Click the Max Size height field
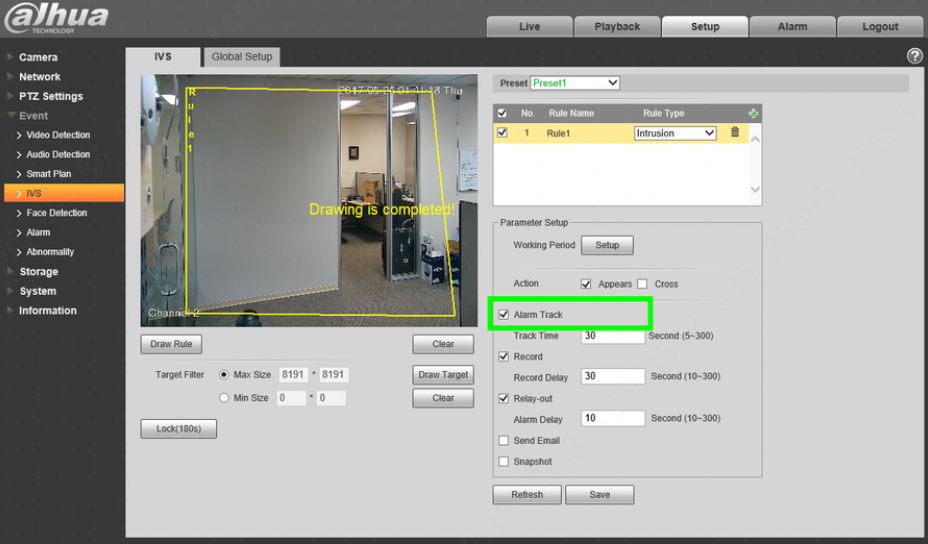This screenshot has height=544, width=928. (333, 375)
